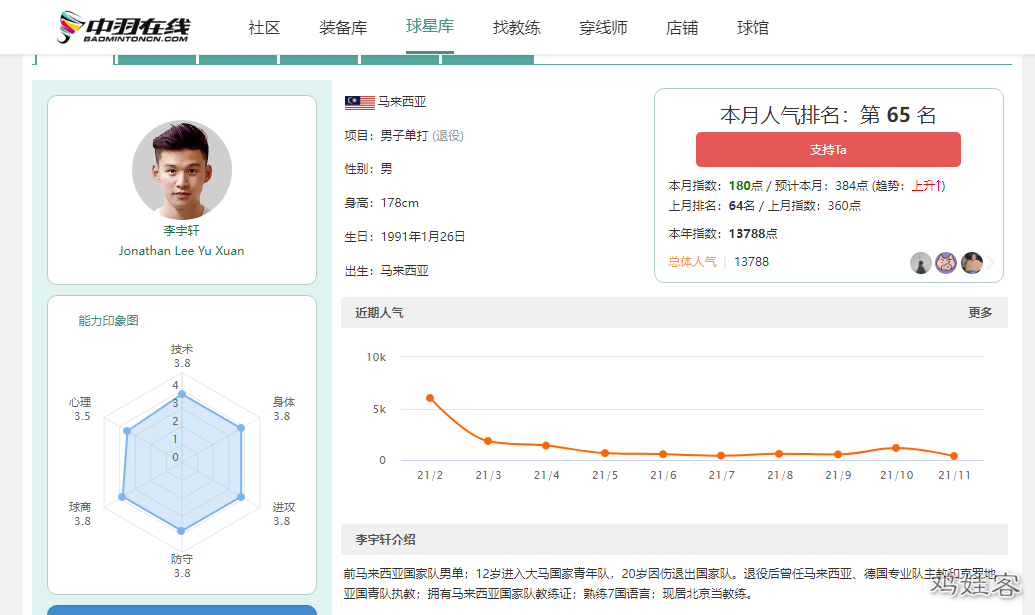The width and height of the screenshot is (1035, 615).
Task: Open the purple pig supporter avatar
Action: pyautogui.click(x=946, y=263)
